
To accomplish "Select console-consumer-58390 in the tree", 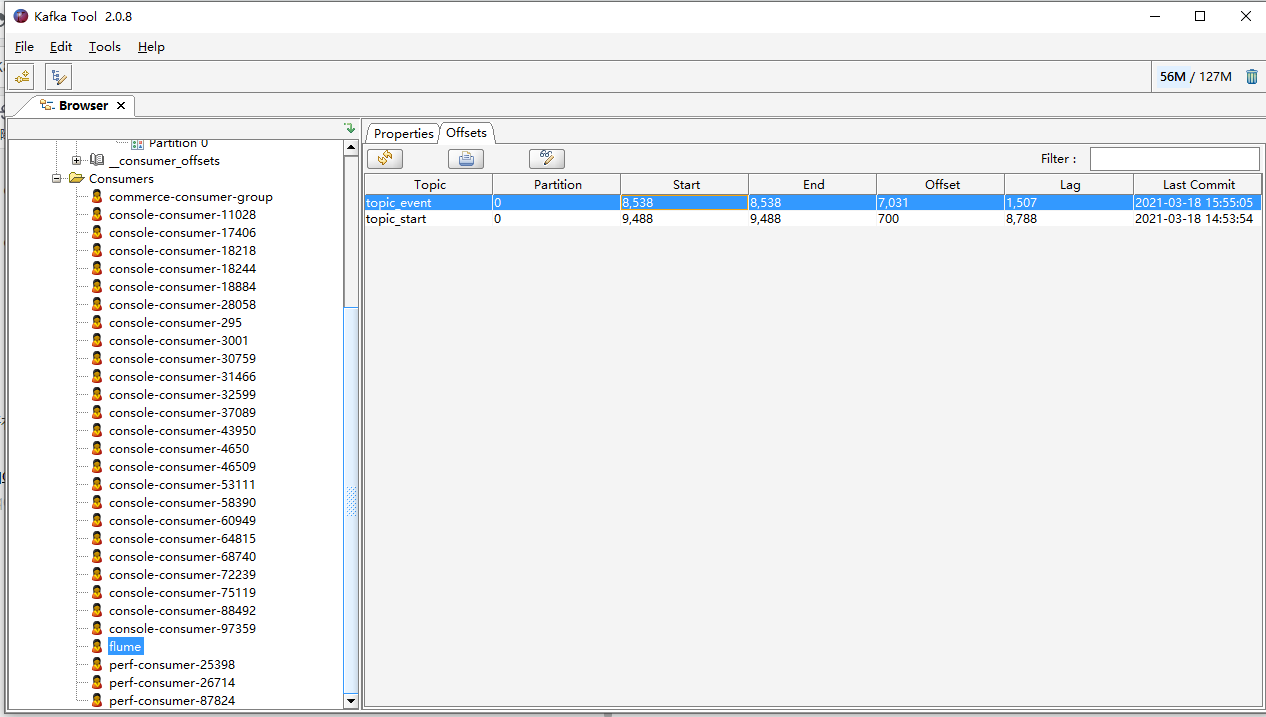I will click(x=182, y=503).
